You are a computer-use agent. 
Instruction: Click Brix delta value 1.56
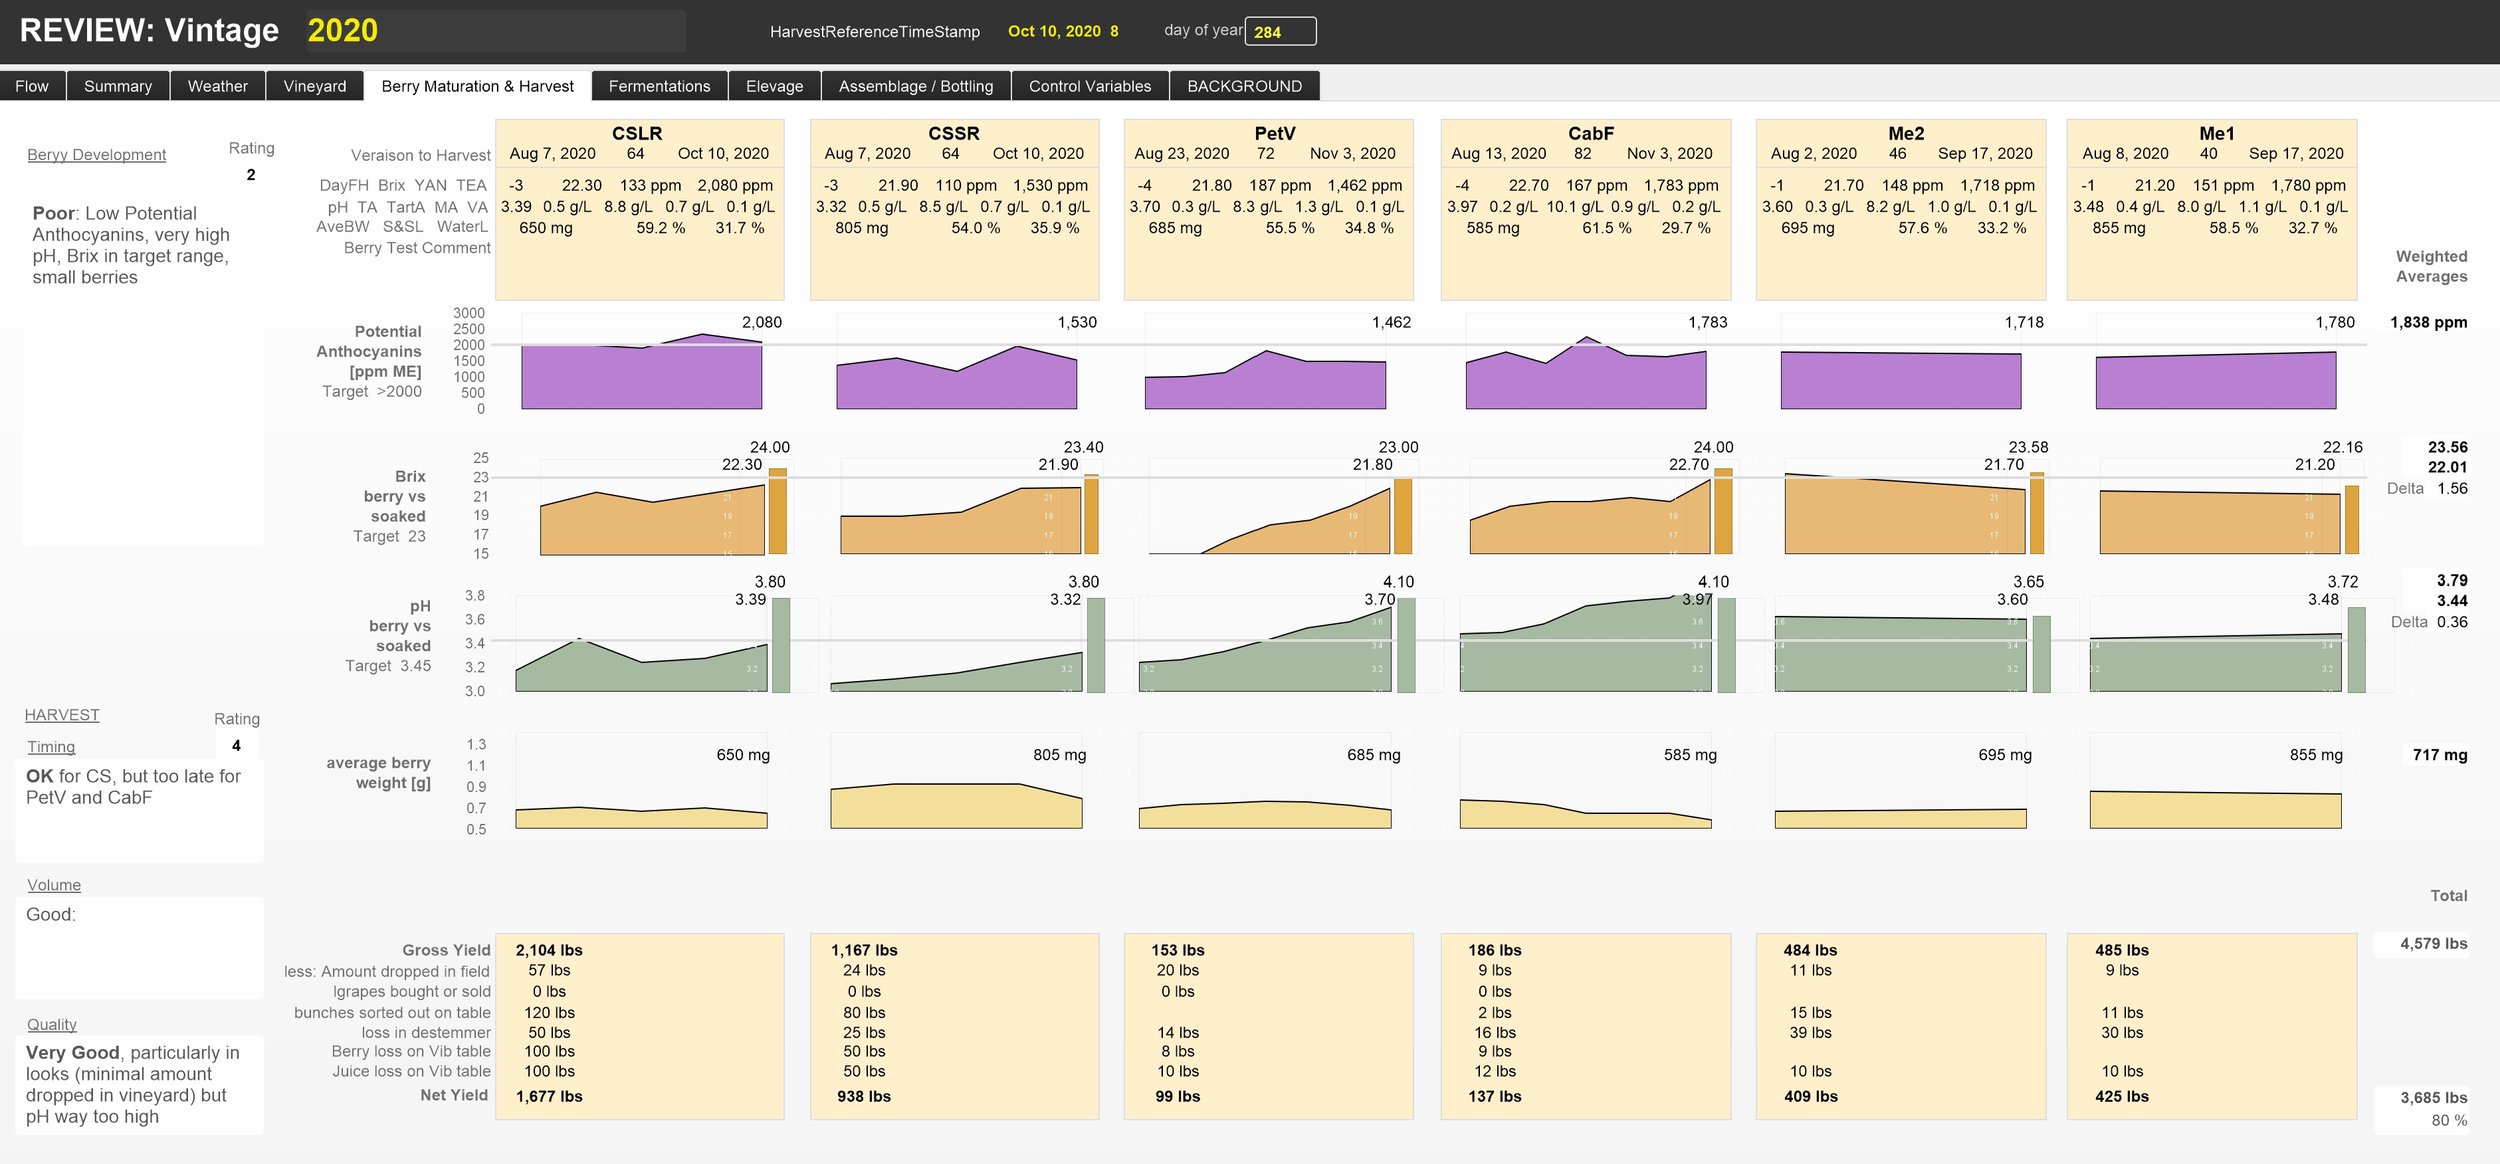point(2452,488)
